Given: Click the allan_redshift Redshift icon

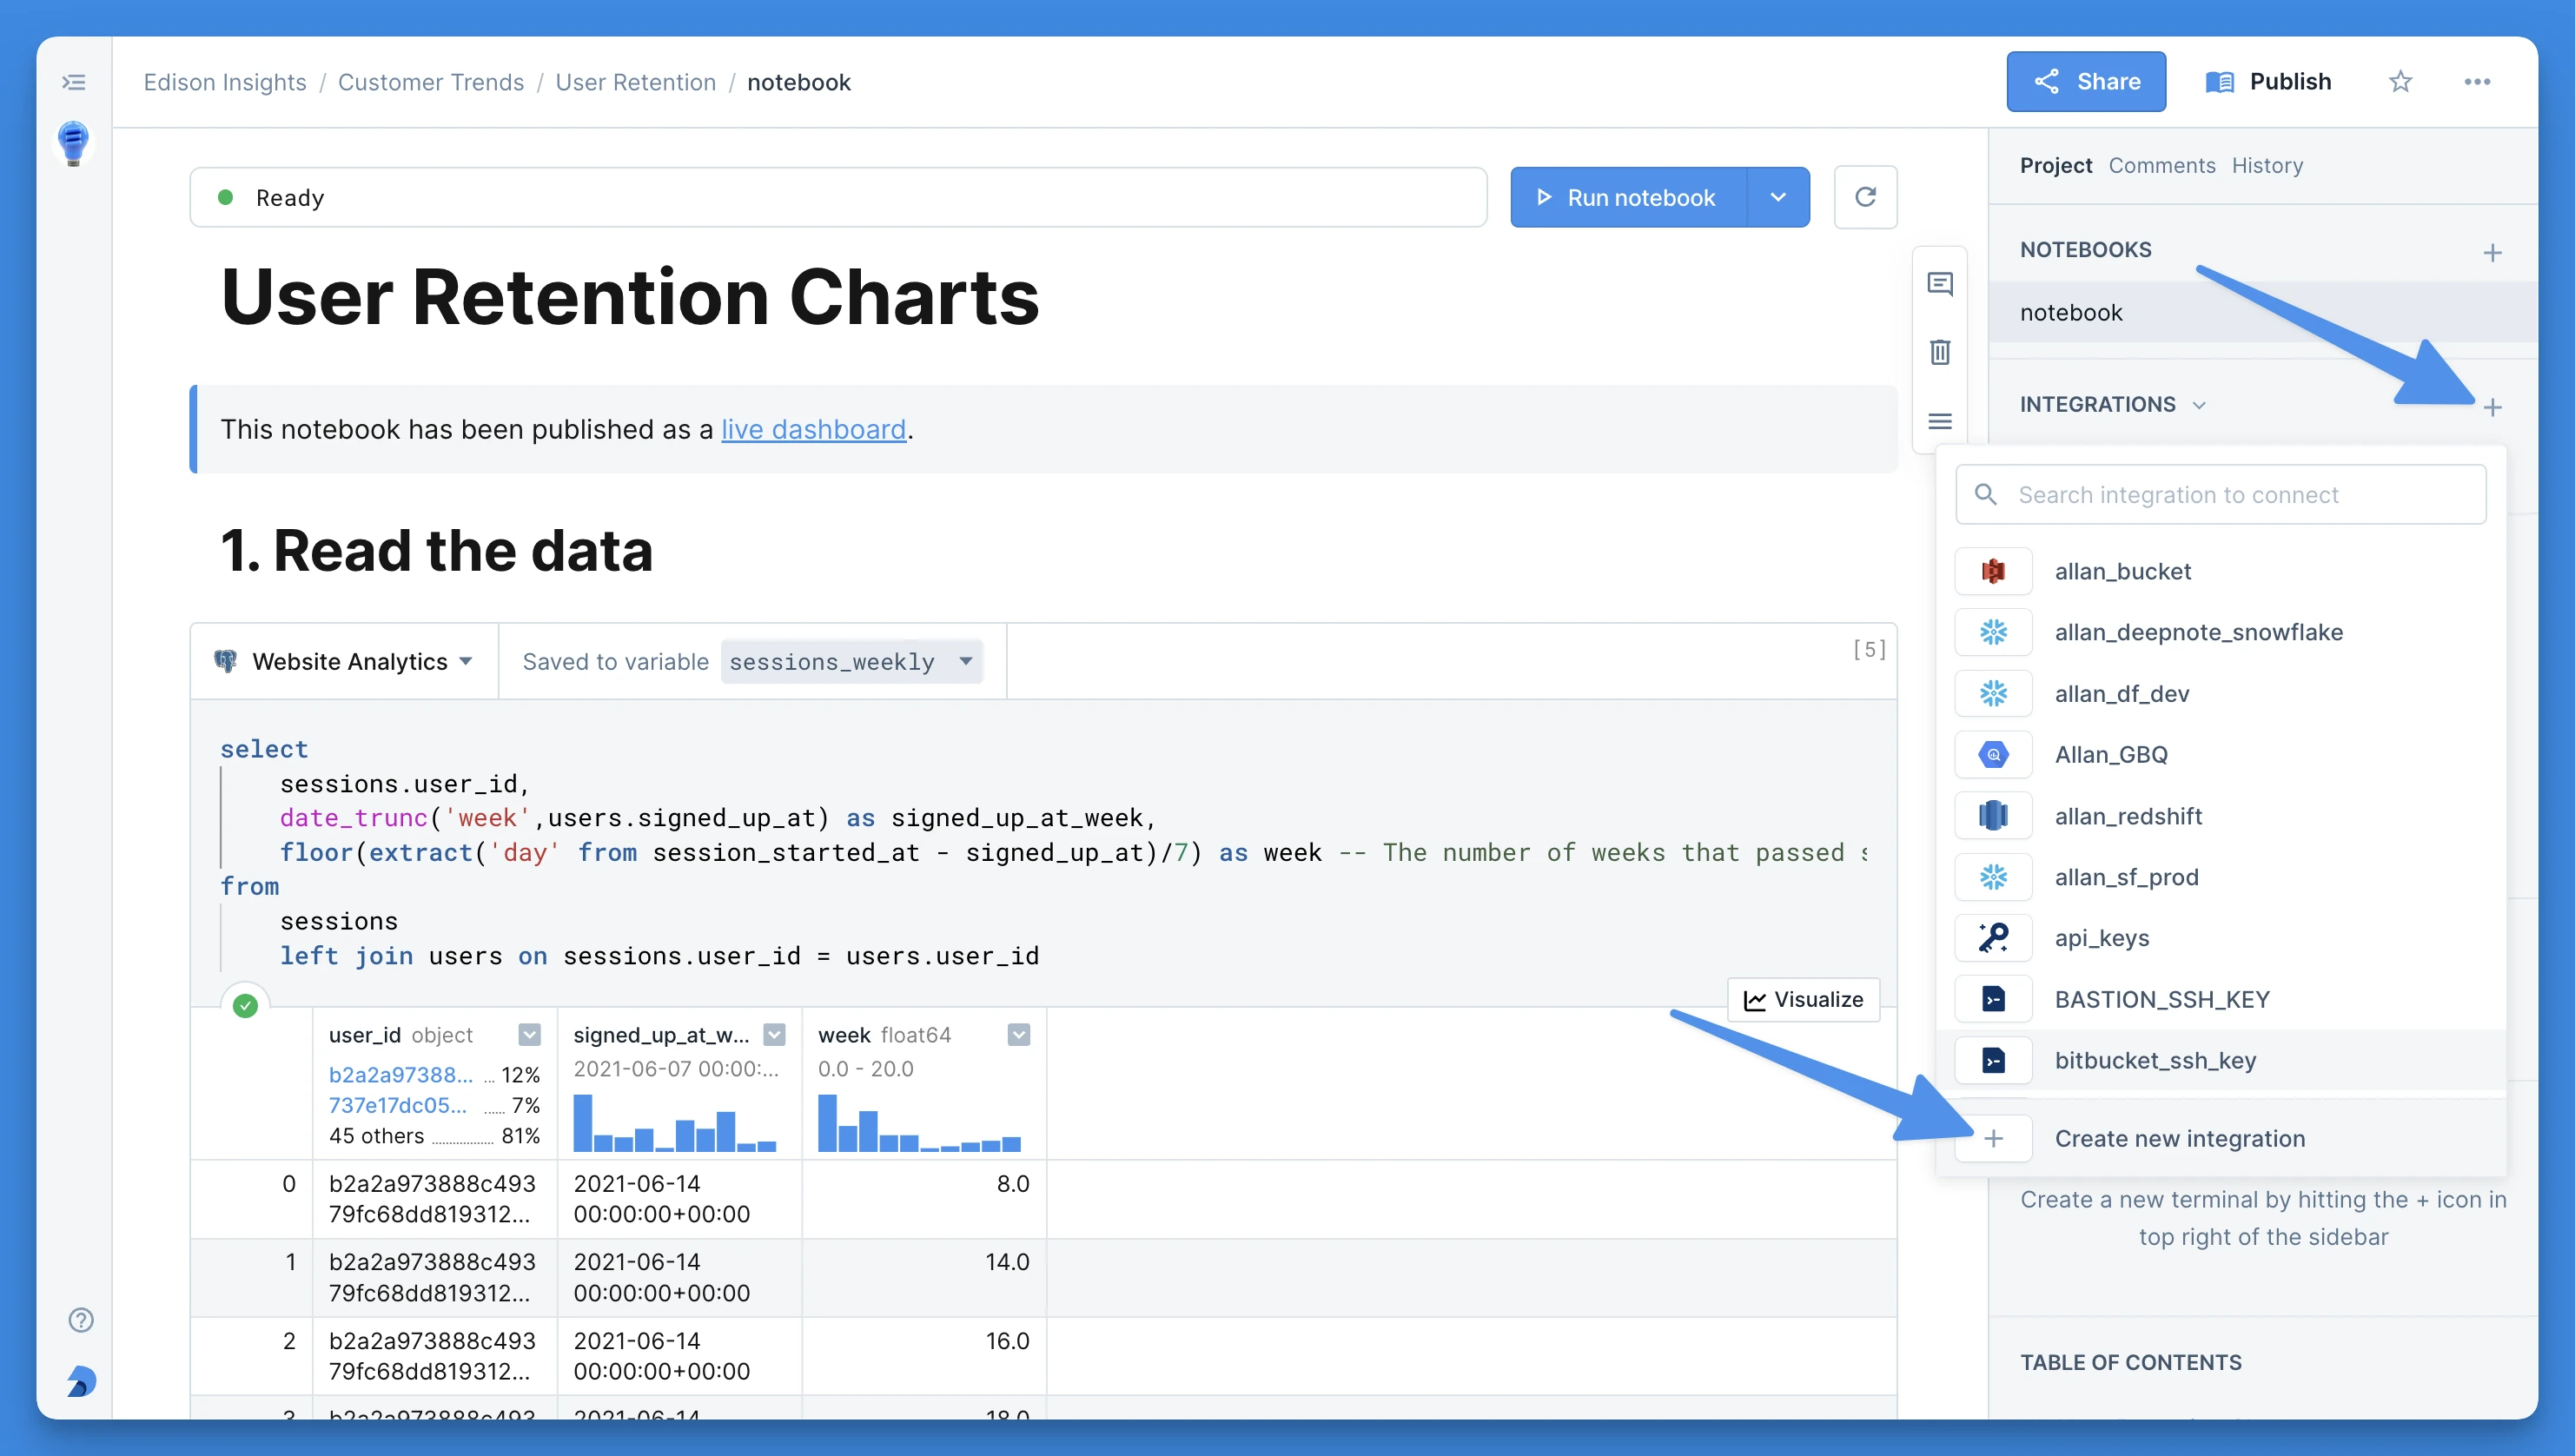Looking at the screenshot, I should pyautogui.click(x=1993, y=816).
